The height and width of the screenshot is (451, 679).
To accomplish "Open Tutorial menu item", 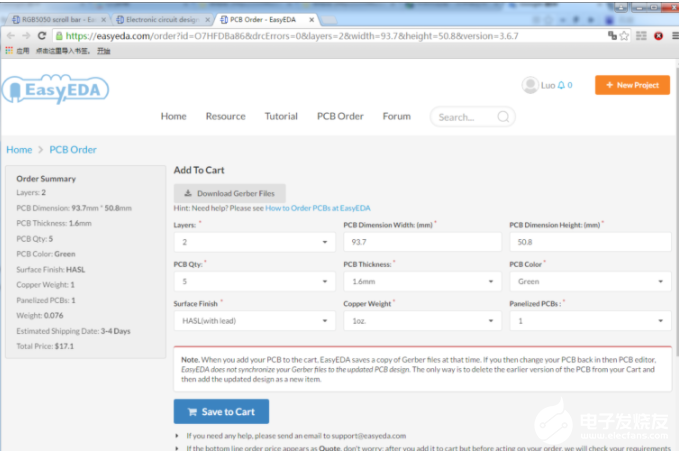I will pos(281,116).
